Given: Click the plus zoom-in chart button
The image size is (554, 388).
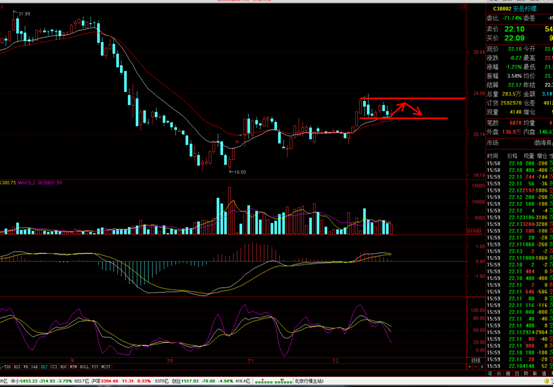Looking at the screenshot, I should point(470,367).
